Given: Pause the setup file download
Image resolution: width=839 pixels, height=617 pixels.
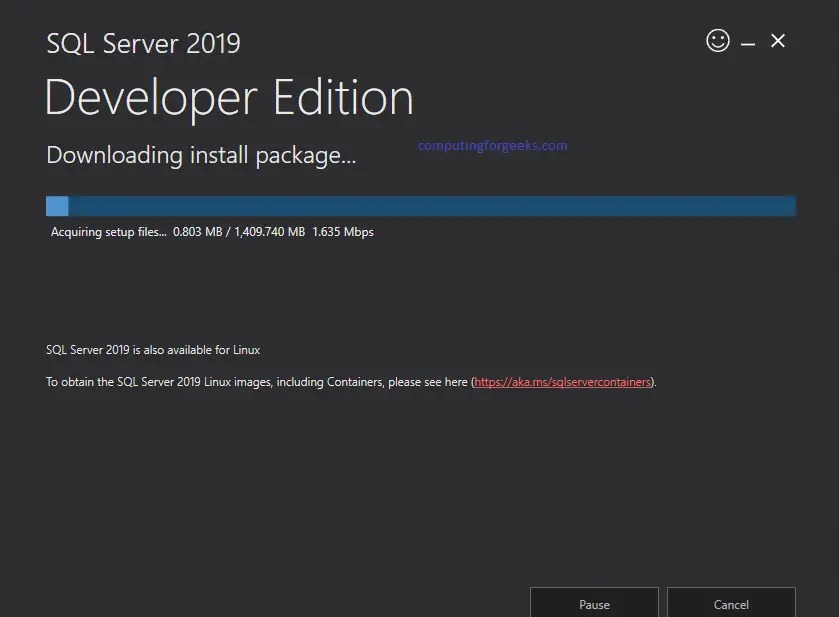Looking at the screenshot, I should (593, 604).
